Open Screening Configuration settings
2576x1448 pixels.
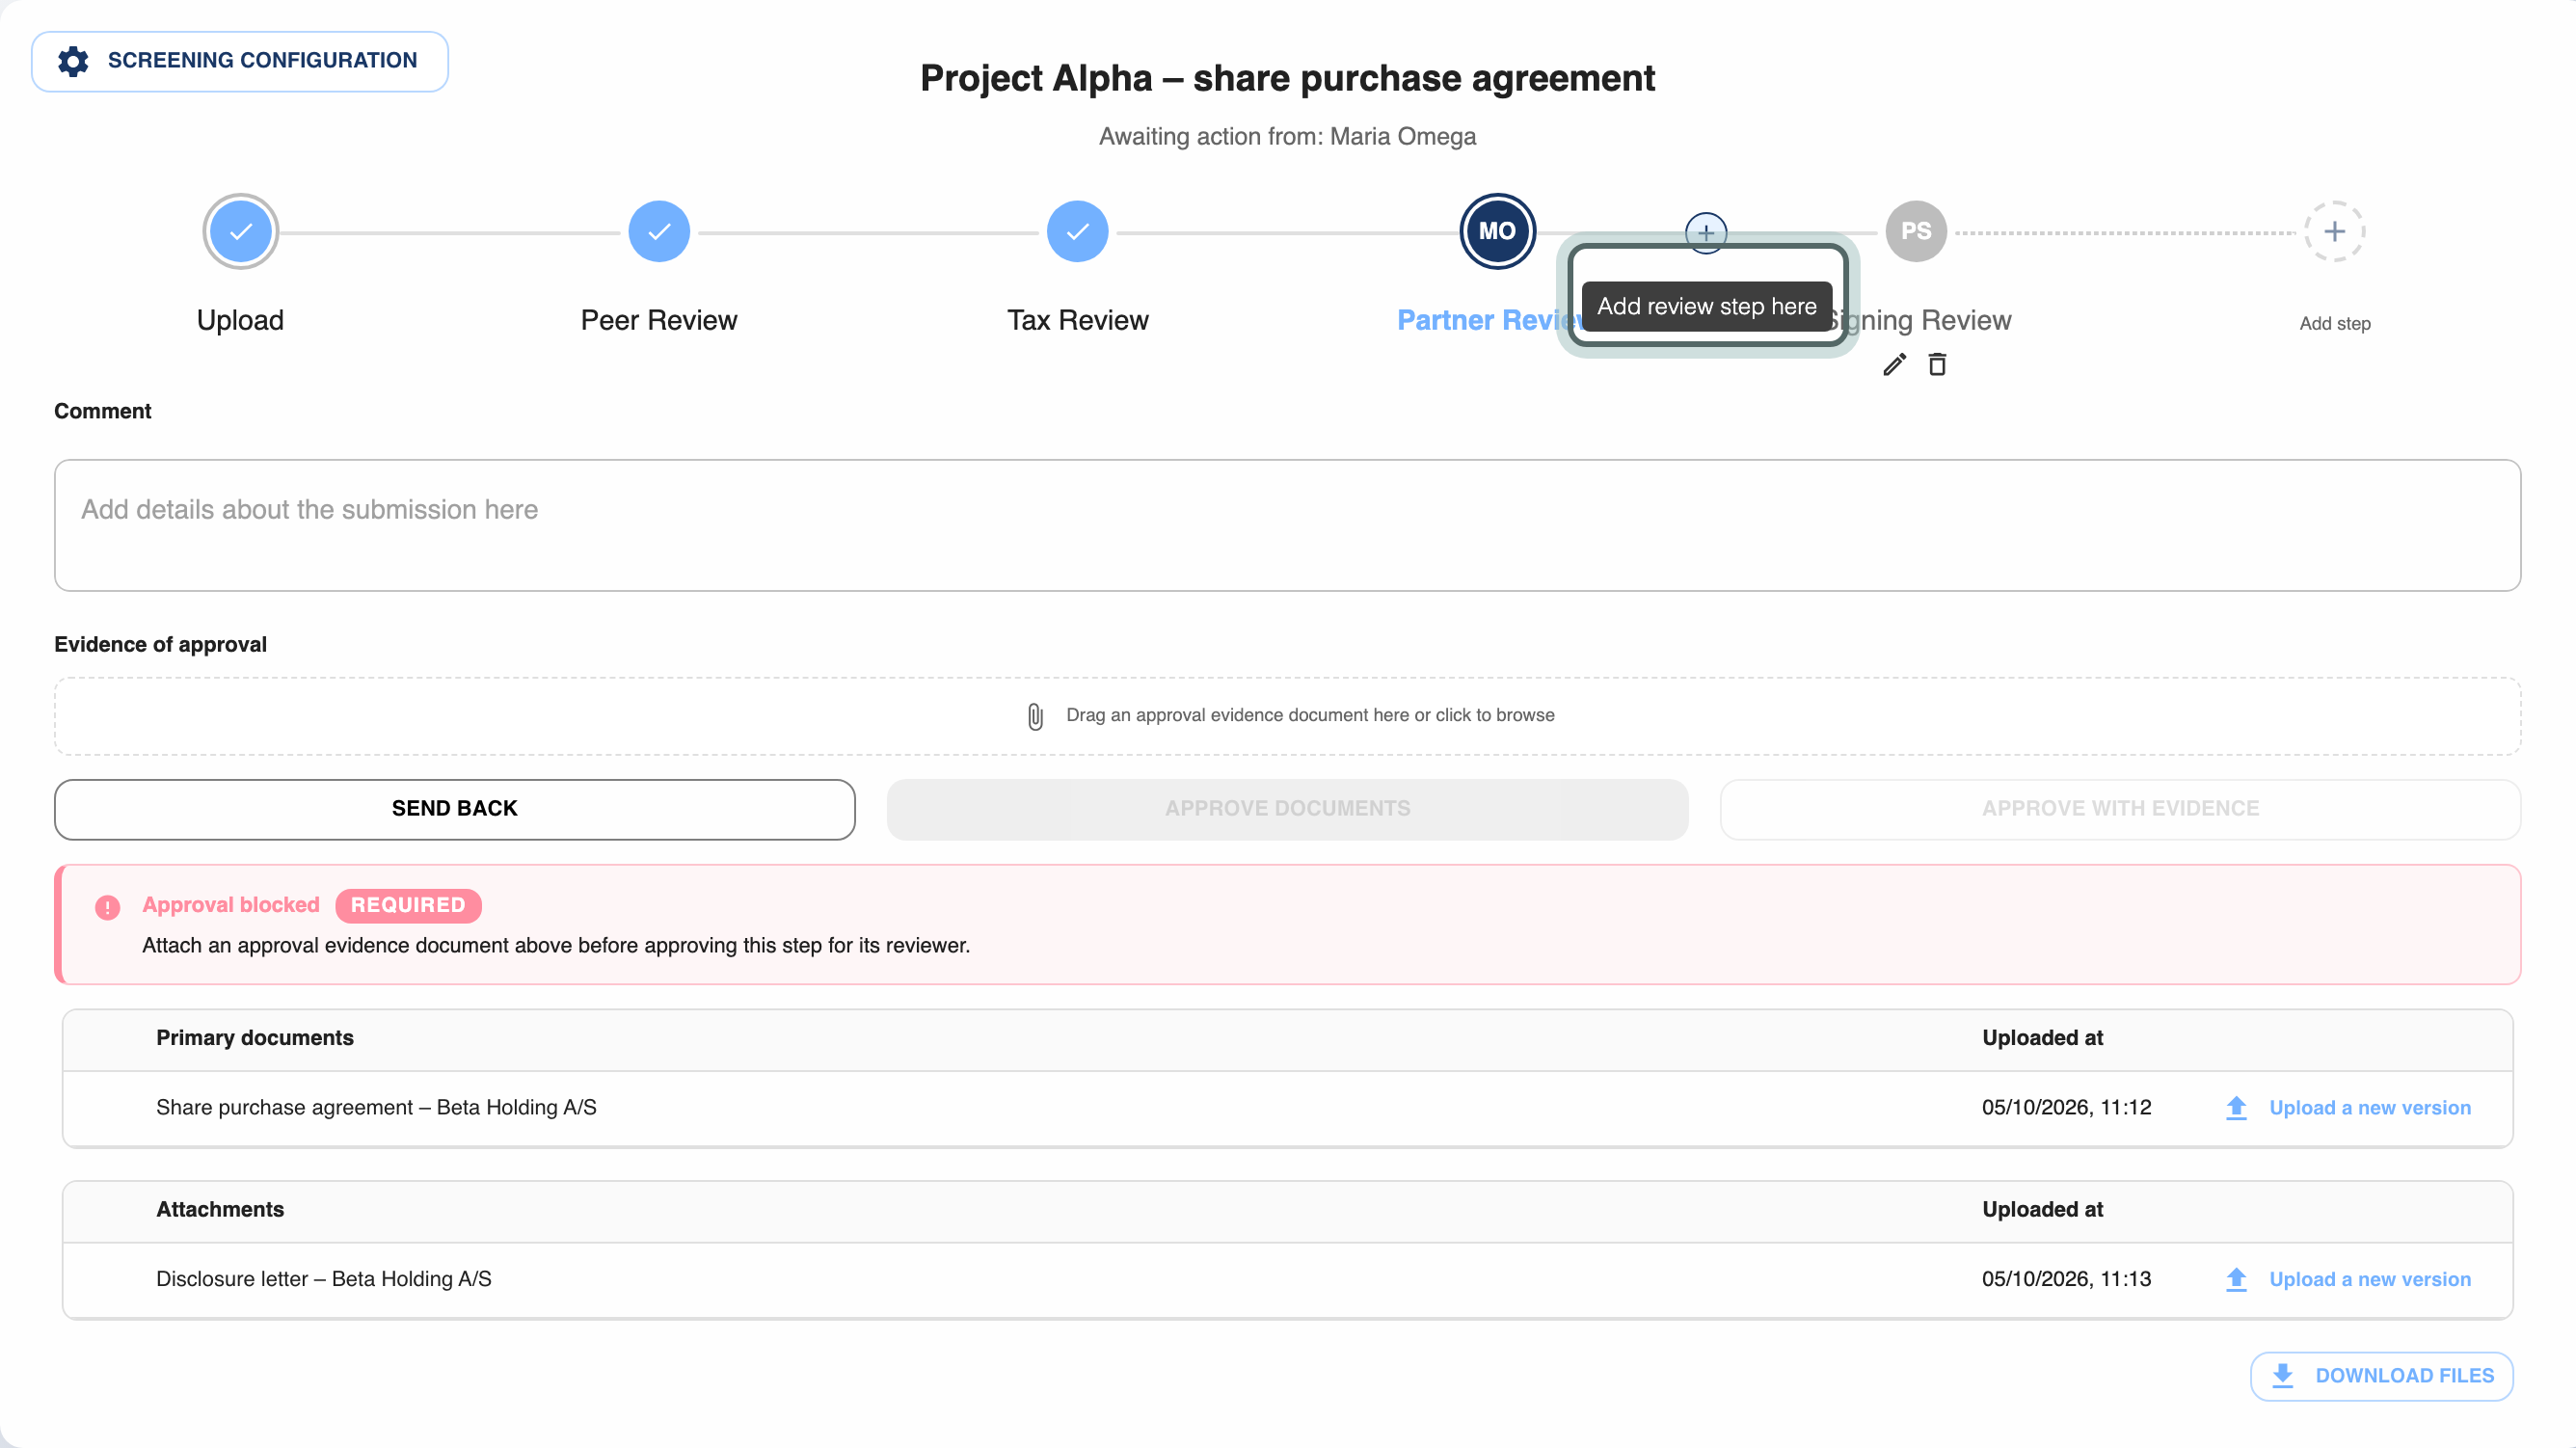[x=240, y=61]
